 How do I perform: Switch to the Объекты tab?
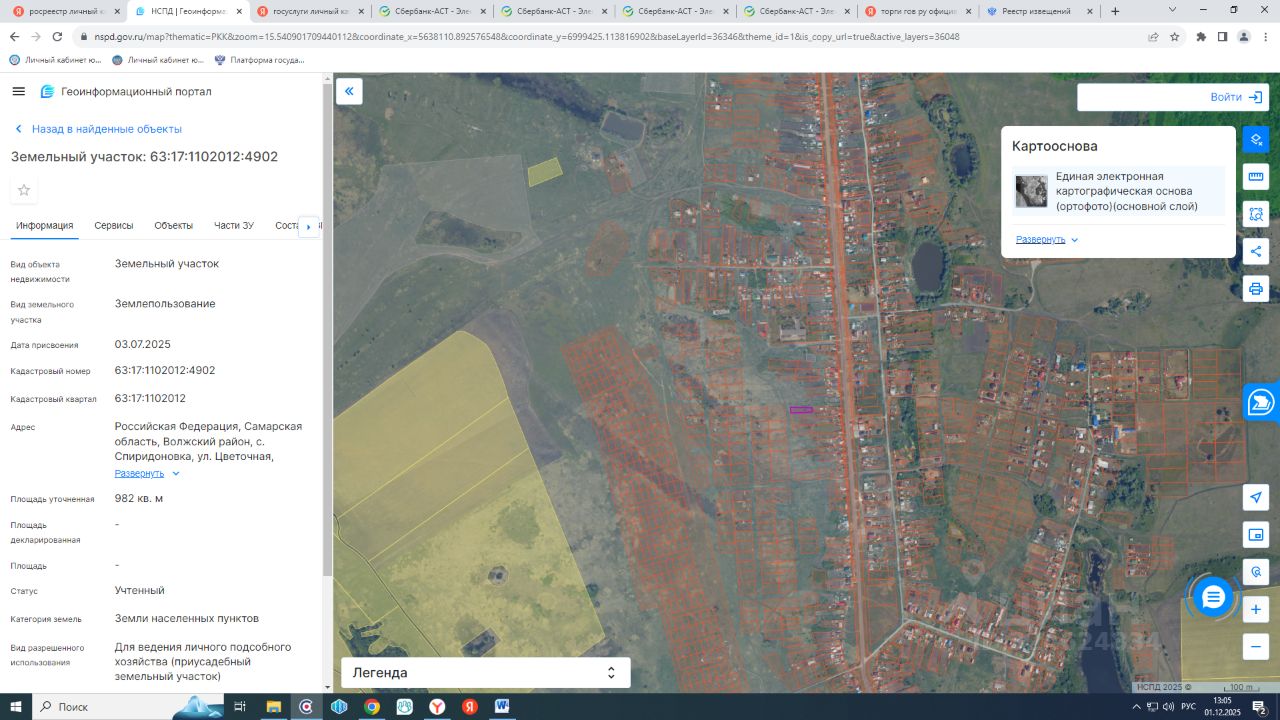coord(173,226)
